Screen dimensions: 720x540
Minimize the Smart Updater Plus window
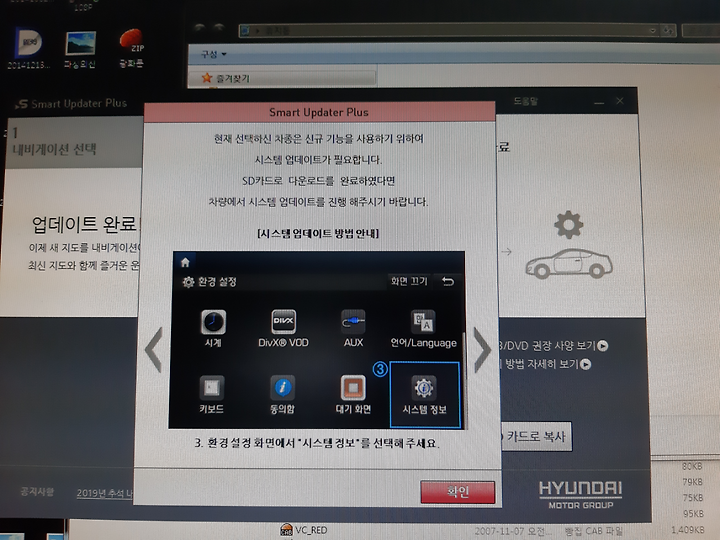click(x=599, y=102)
